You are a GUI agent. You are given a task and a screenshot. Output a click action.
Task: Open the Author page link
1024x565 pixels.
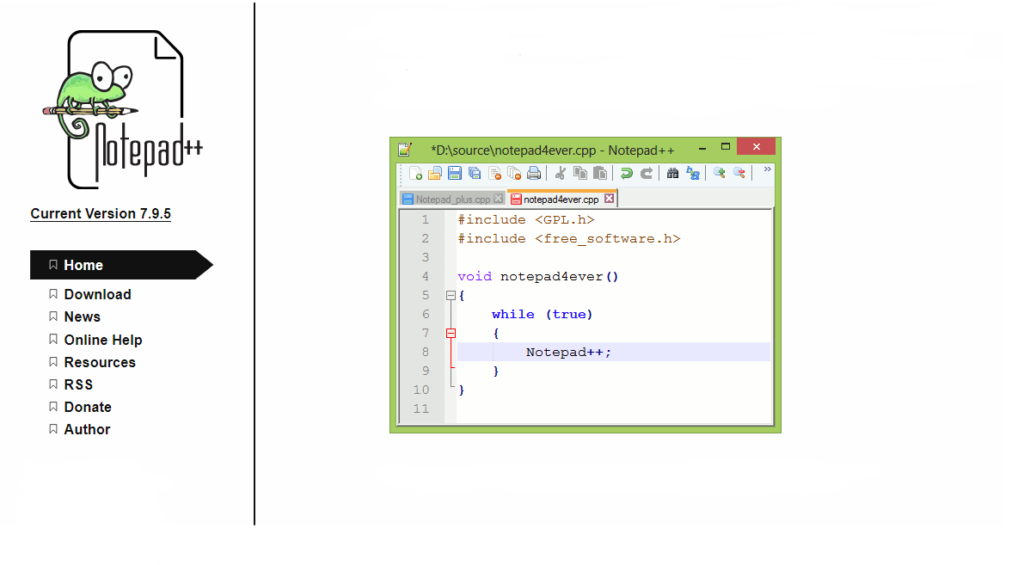(87, 429)
